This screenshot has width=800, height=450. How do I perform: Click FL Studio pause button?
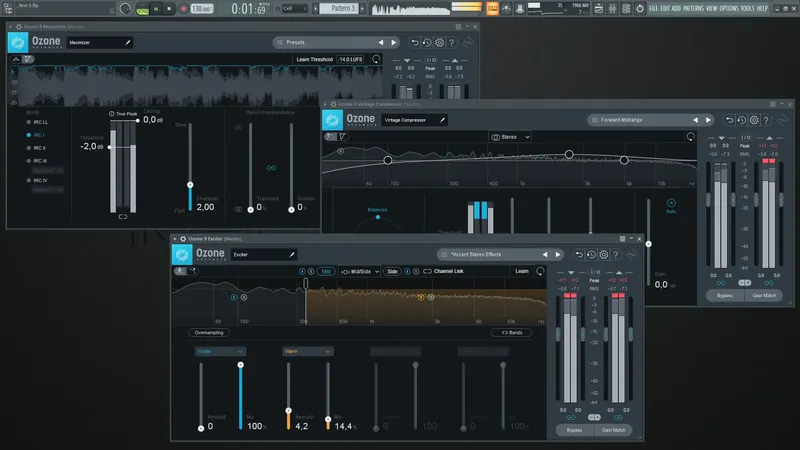coord(156,9)
